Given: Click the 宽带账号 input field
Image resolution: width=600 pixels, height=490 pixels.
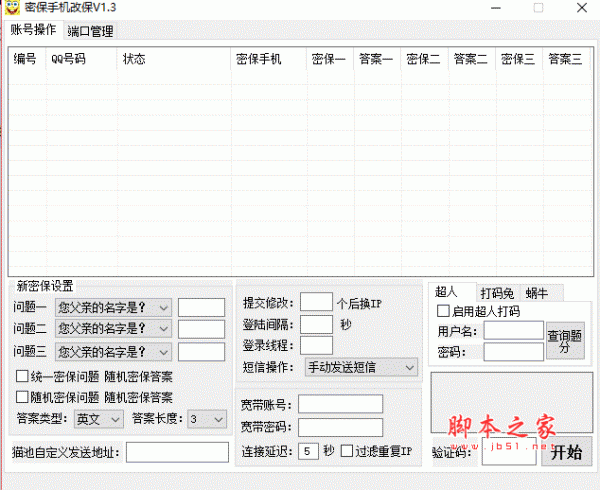Looking at the screenshot, I should (x=340, y=404).
